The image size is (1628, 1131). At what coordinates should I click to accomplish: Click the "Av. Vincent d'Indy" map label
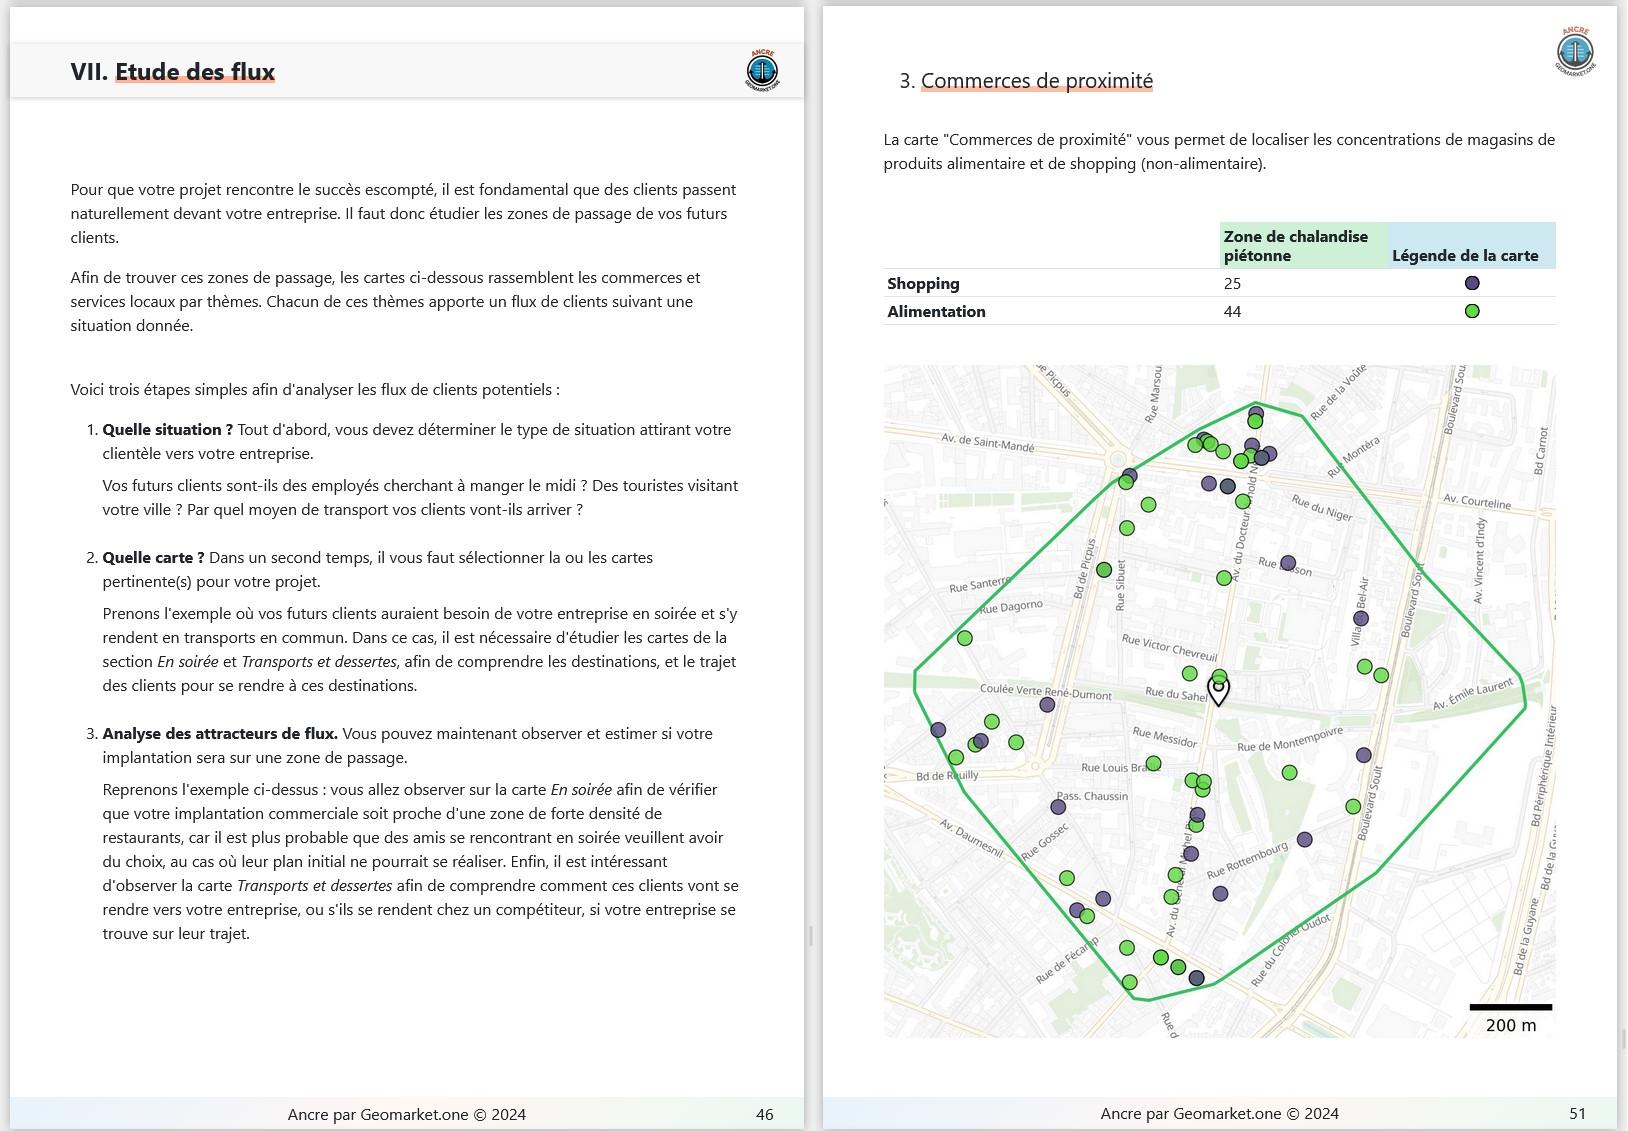pos(1480,560)
